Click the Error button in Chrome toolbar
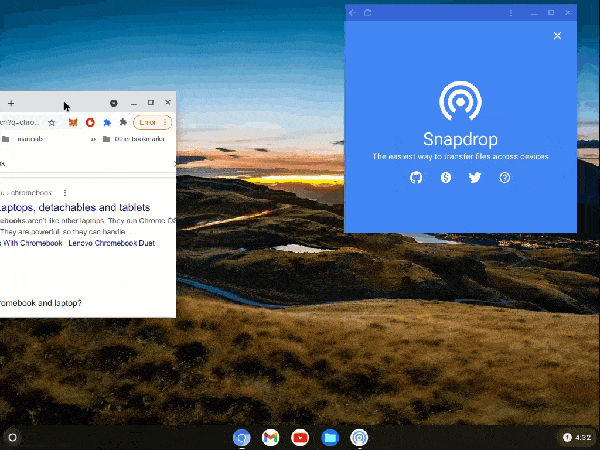Viewport: 600px width, 450px height. 148,122
